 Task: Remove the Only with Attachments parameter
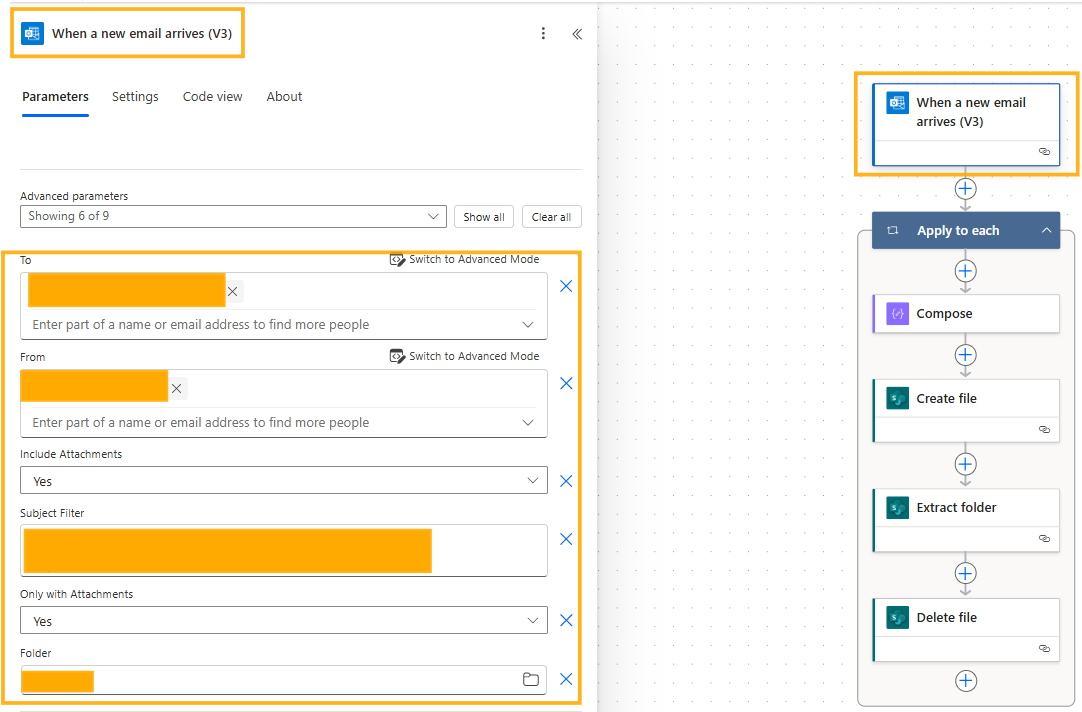[x=566, y=620]
